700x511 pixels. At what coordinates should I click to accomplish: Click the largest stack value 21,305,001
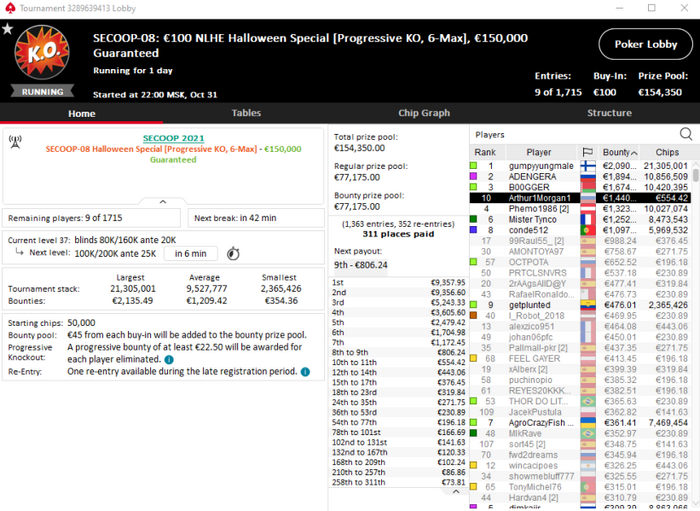(133, 289)
